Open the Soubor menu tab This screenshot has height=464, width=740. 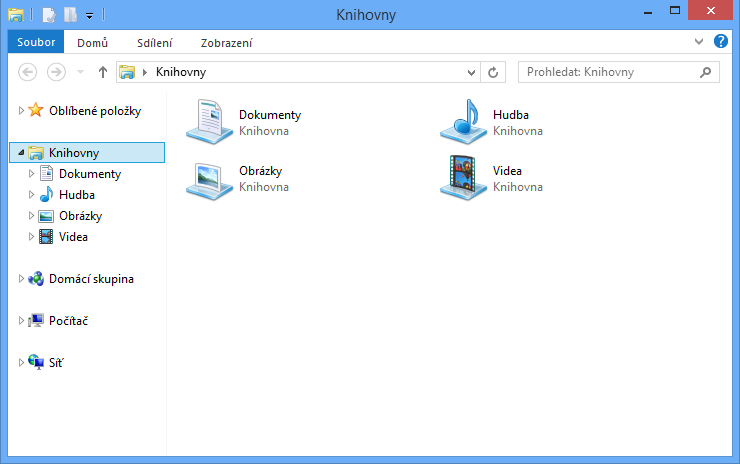36,43
